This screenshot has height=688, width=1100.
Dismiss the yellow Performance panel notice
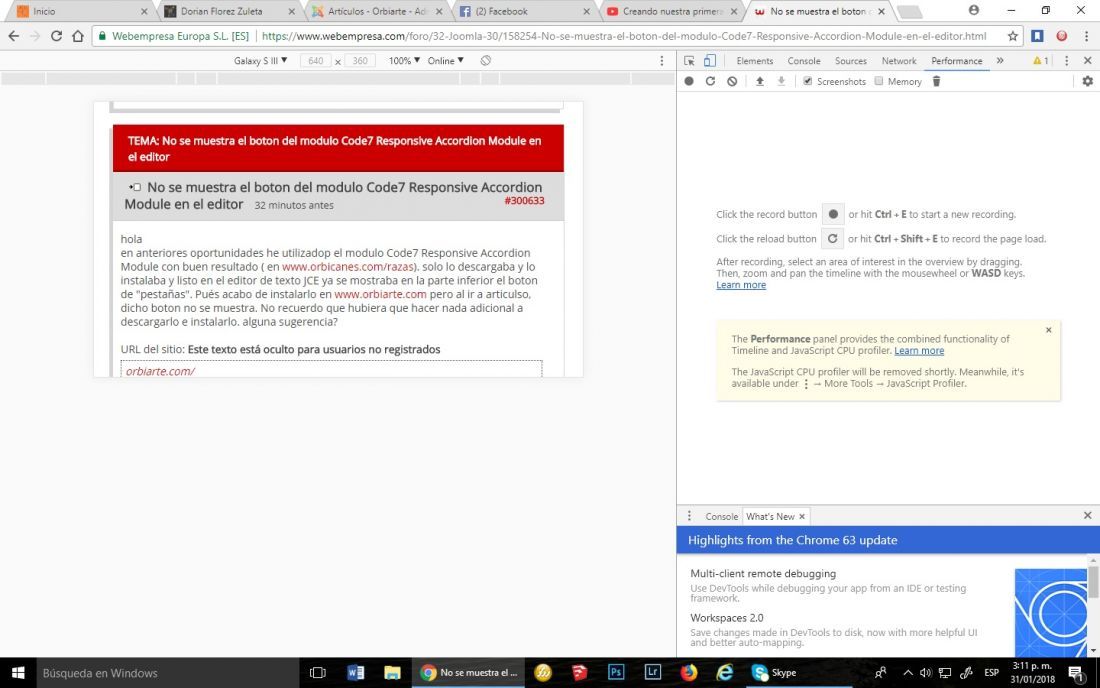1049,330
